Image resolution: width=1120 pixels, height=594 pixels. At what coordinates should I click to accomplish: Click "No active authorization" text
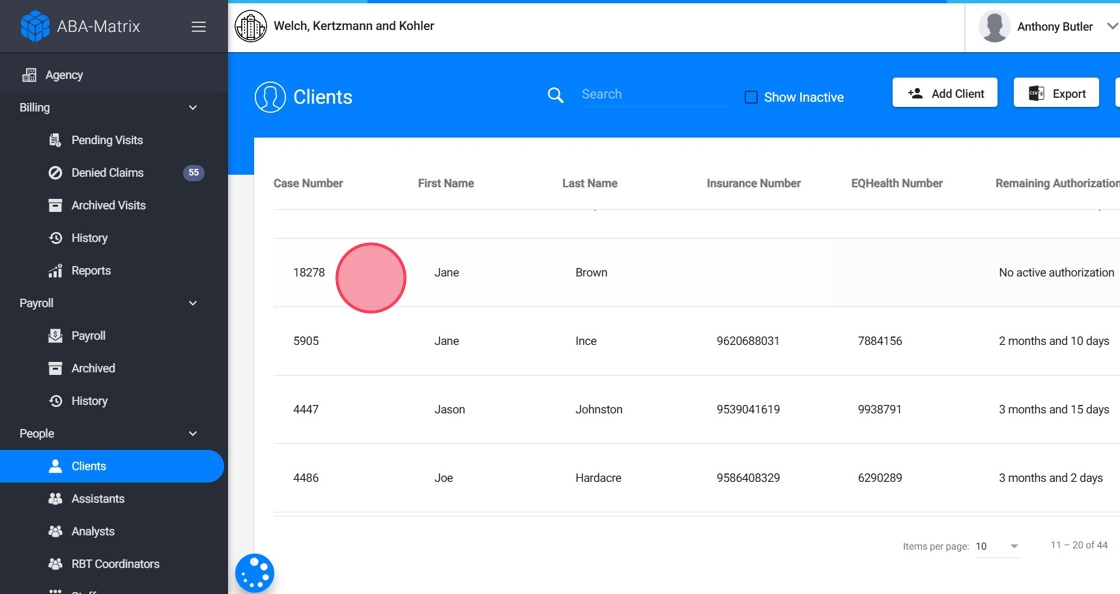click(1056, 273)
